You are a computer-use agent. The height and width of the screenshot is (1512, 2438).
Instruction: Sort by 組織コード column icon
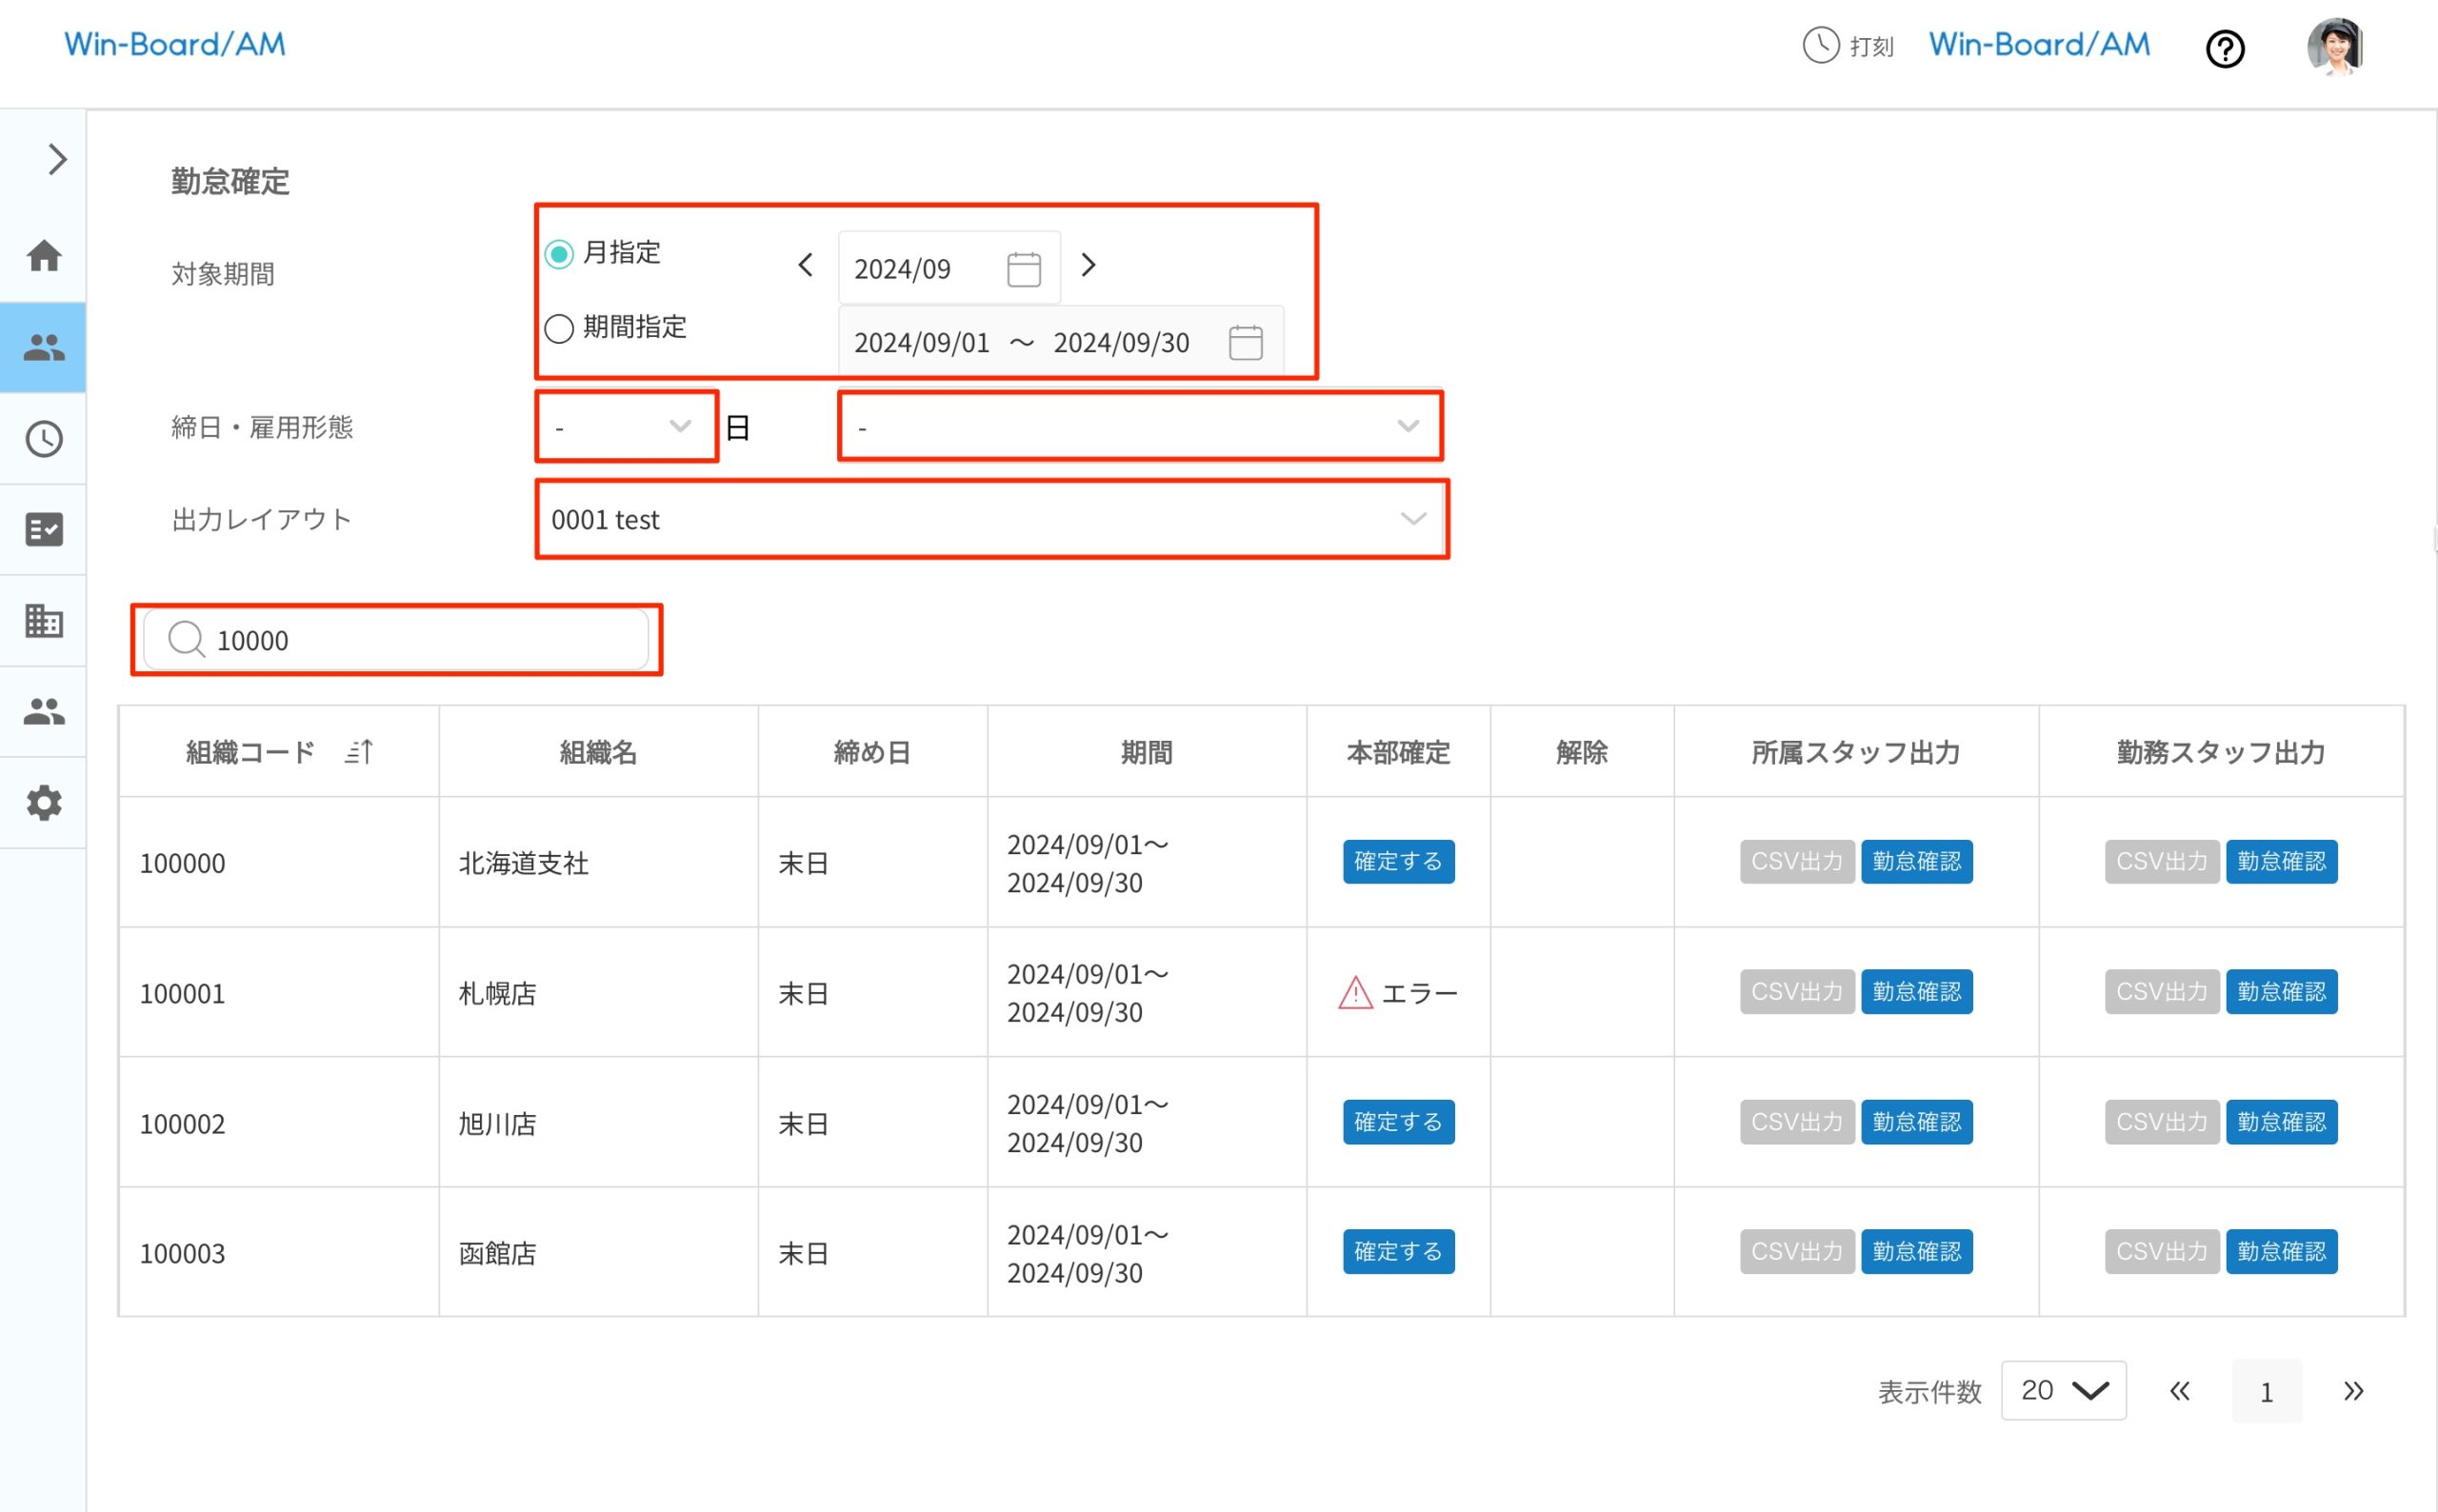[x=359, y=752]
